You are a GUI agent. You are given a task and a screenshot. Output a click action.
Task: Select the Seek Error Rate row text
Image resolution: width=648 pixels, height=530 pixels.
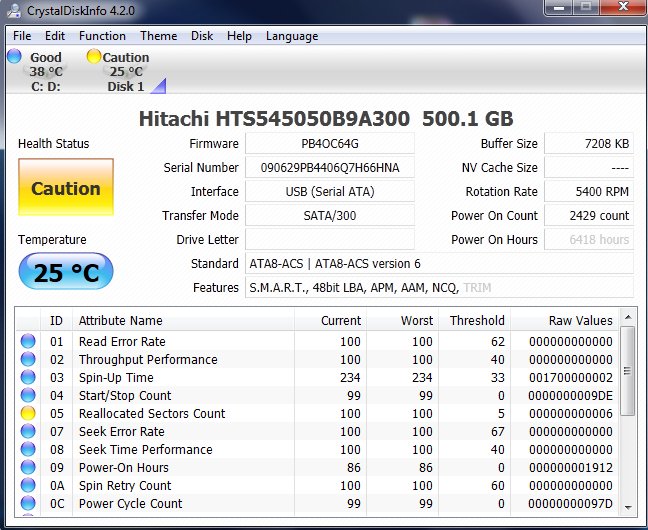pos(122,432)
